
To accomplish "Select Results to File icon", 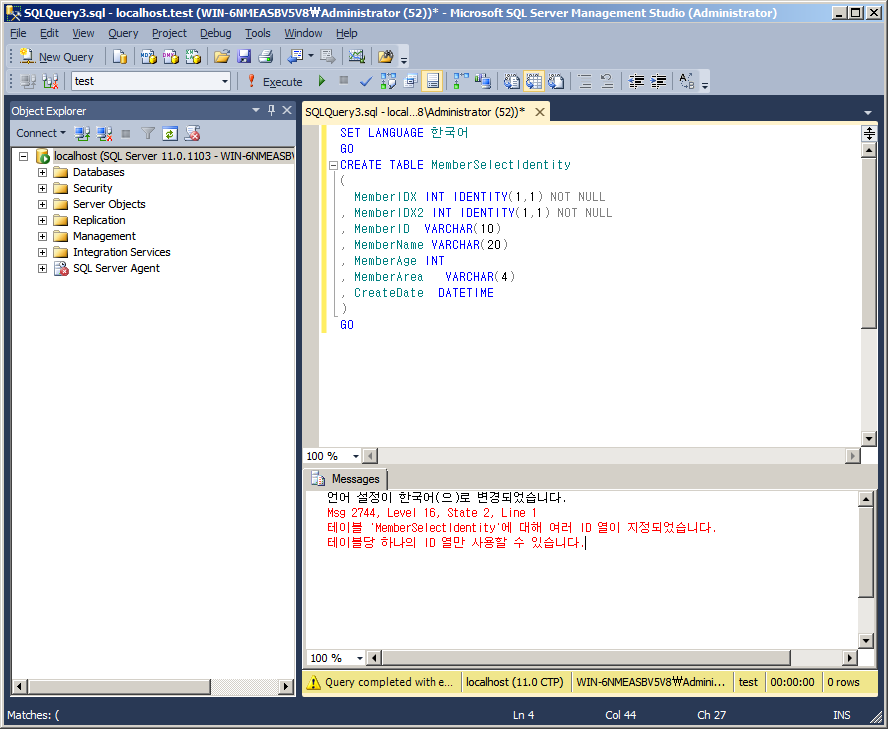I will coord(556,82).
